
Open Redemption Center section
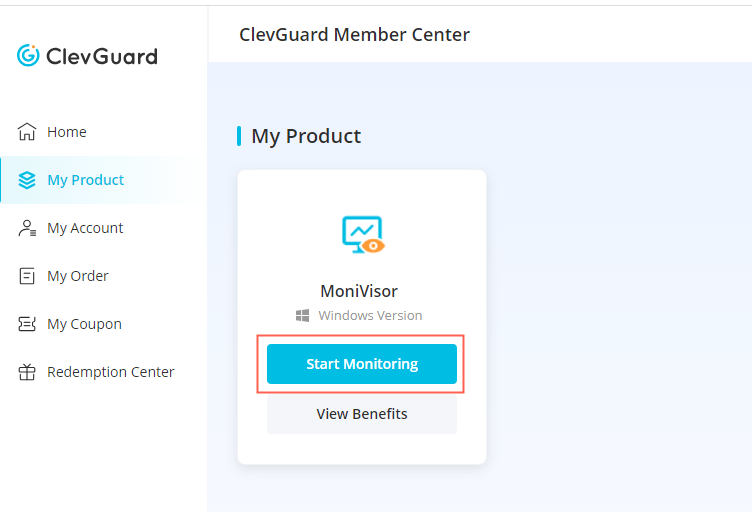pyautogui.click(x=104, y=372)
